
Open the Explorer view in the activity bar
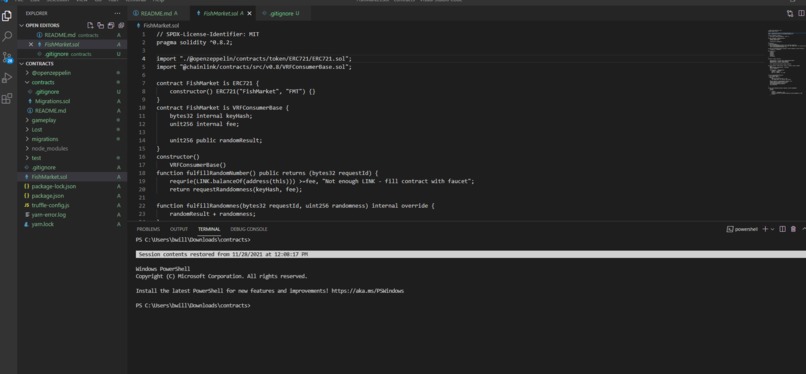(7, 16)
